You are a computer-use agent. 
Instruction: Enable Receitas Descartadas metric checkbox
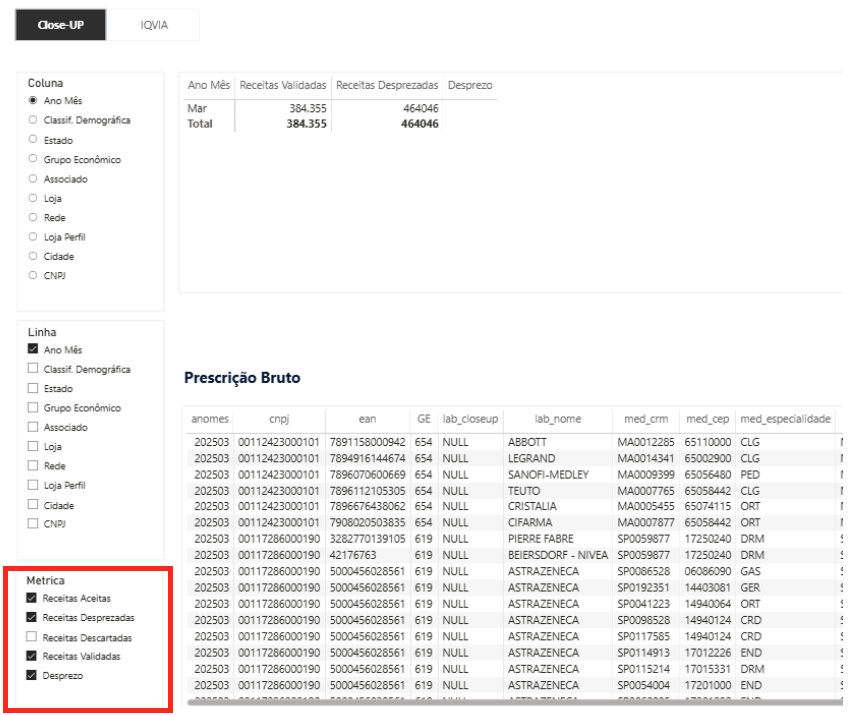pos(33,637)
